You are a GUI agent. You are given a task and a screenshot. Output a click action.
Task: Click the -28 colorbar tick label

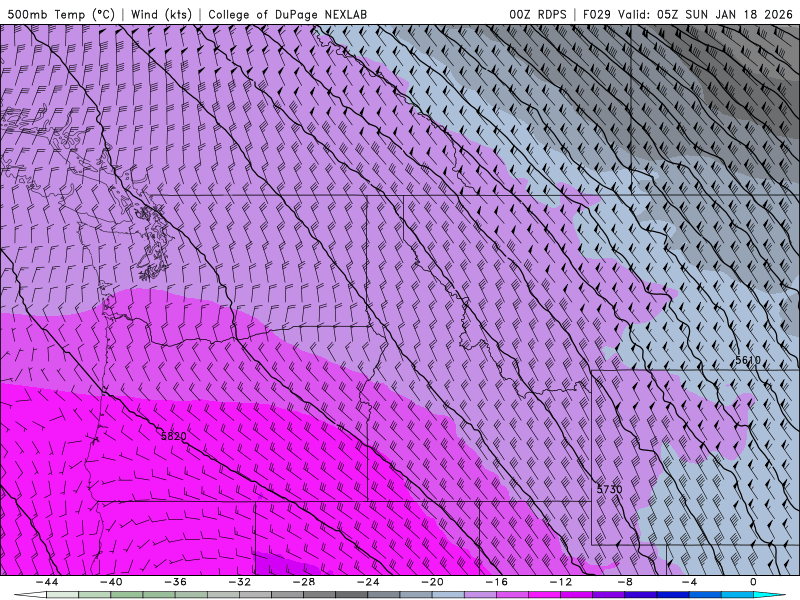304,582
